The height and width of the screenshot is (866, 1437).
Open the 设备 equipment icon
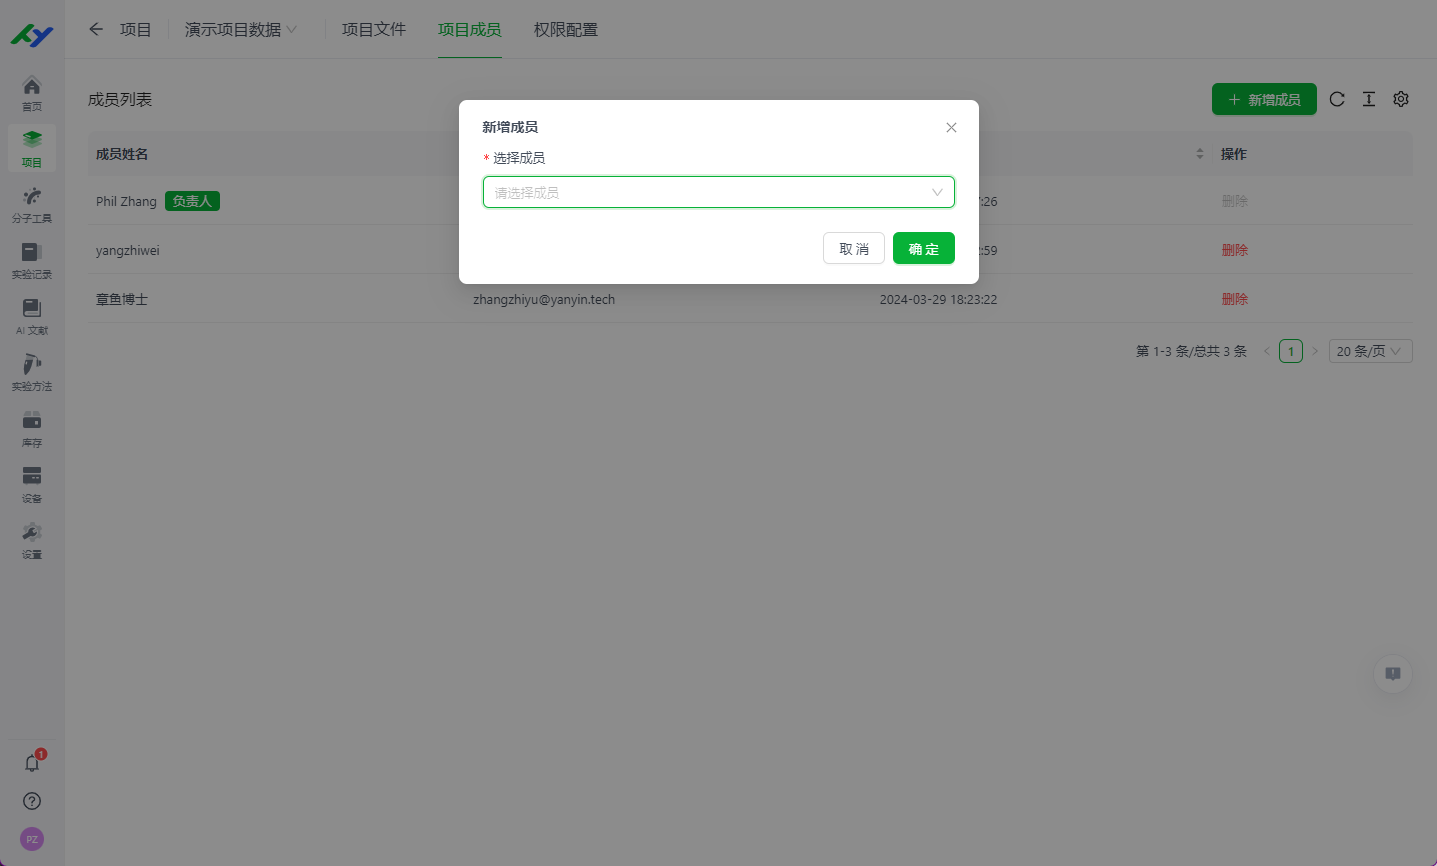[32, 484]
